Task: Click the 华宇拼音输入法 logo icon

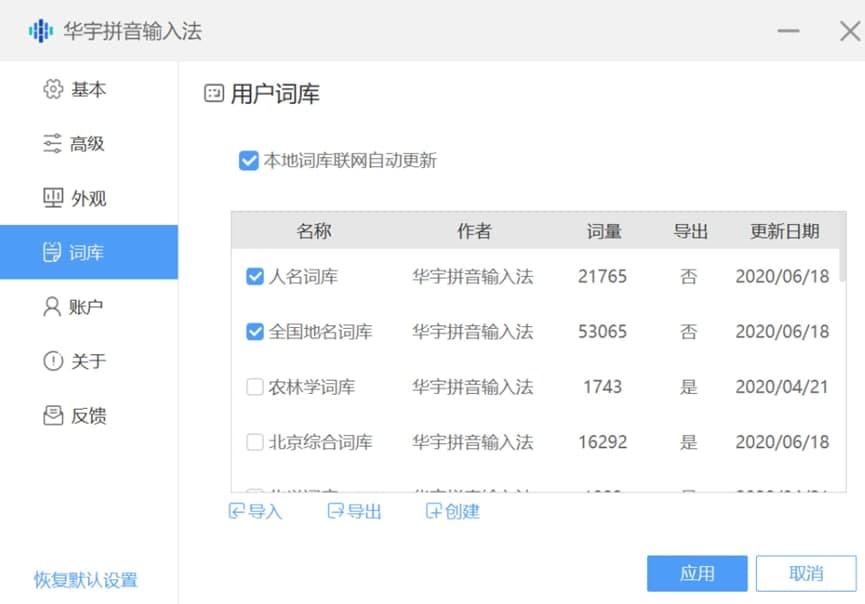Action: tap(39, 32)
